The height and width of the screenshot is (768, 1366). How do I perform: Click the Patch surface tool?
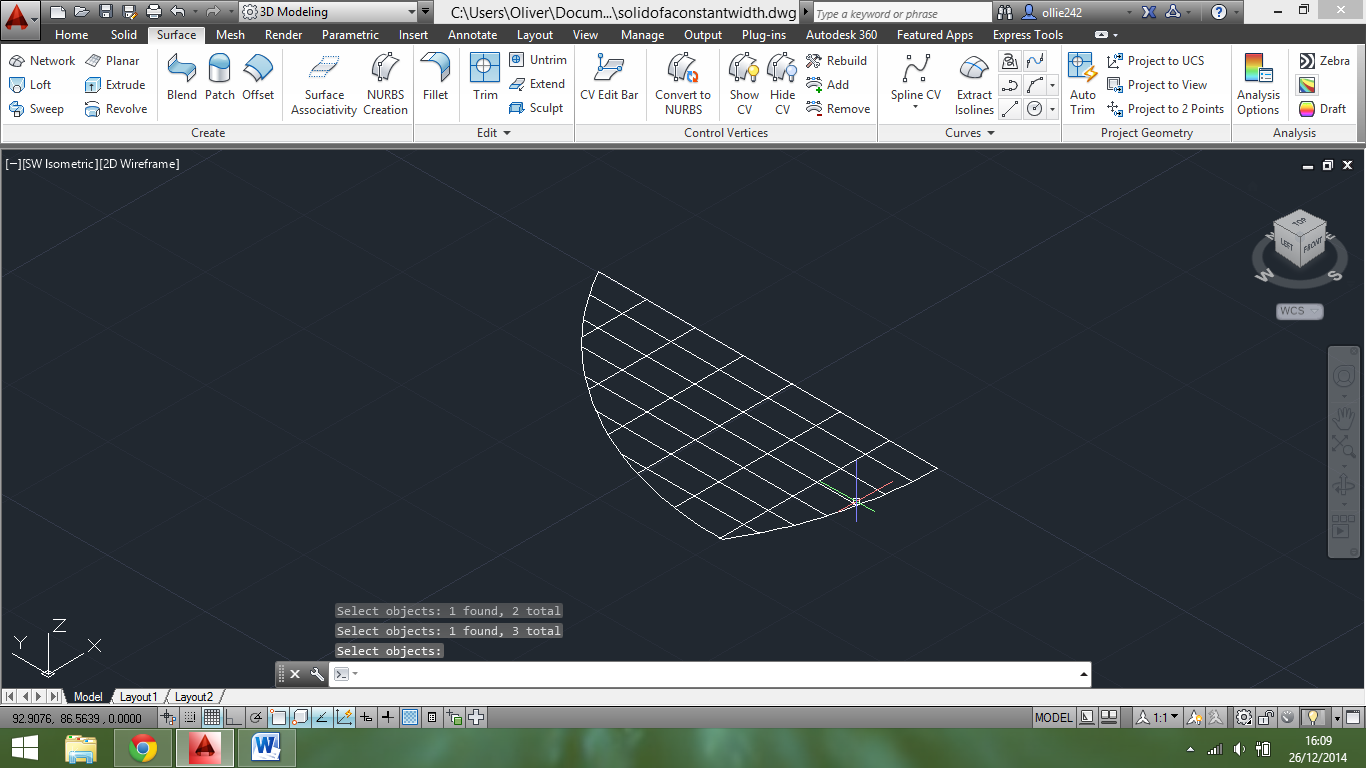click(220, 78)
